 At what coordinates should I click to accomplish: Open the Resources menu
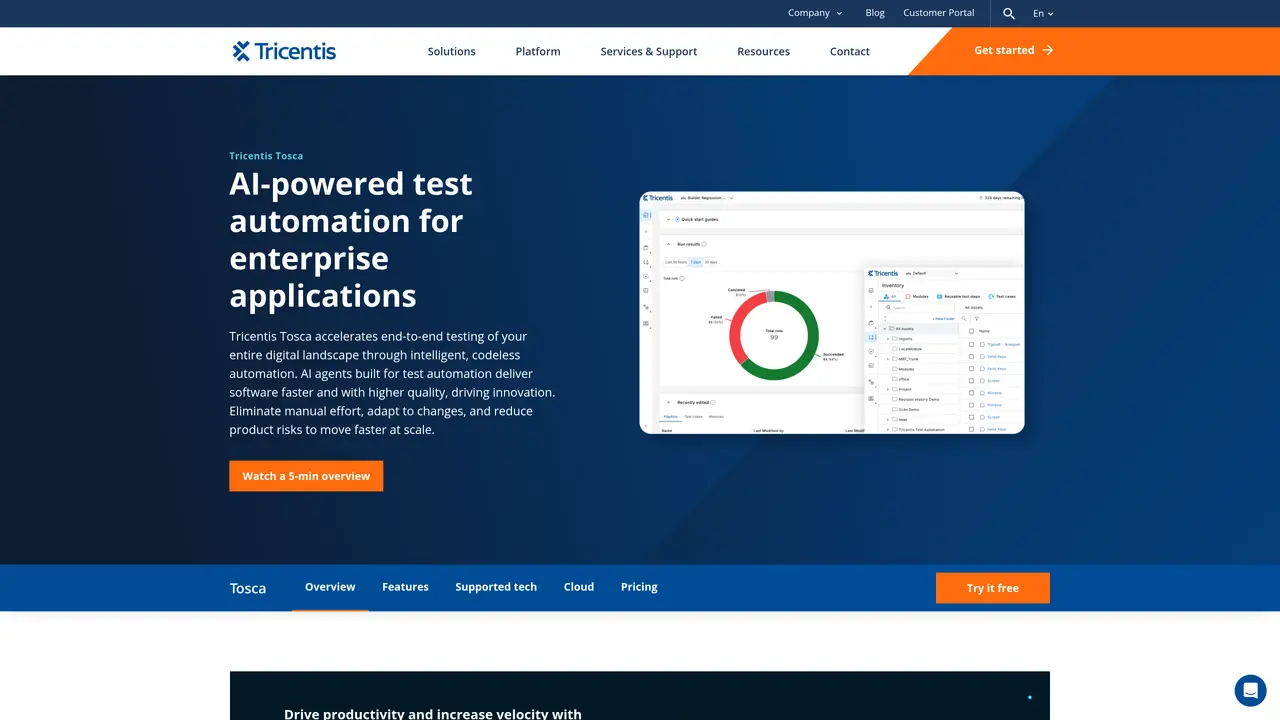coord(764,51)
